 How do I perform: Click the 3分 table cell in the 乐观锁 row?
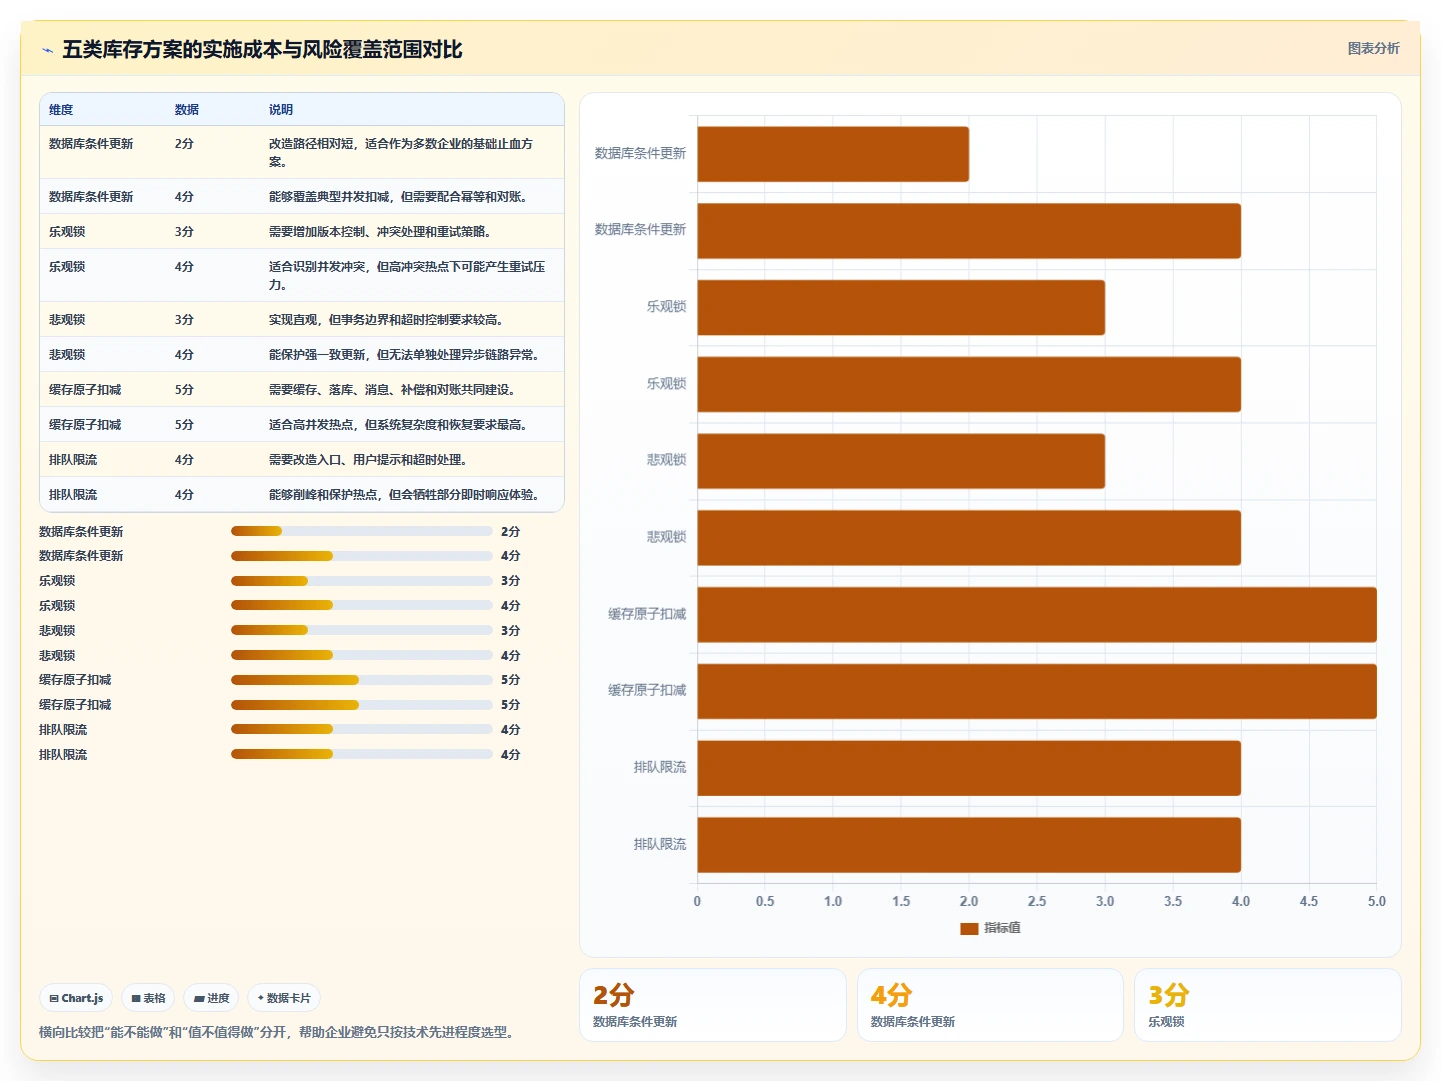click(x=184, y=232)
